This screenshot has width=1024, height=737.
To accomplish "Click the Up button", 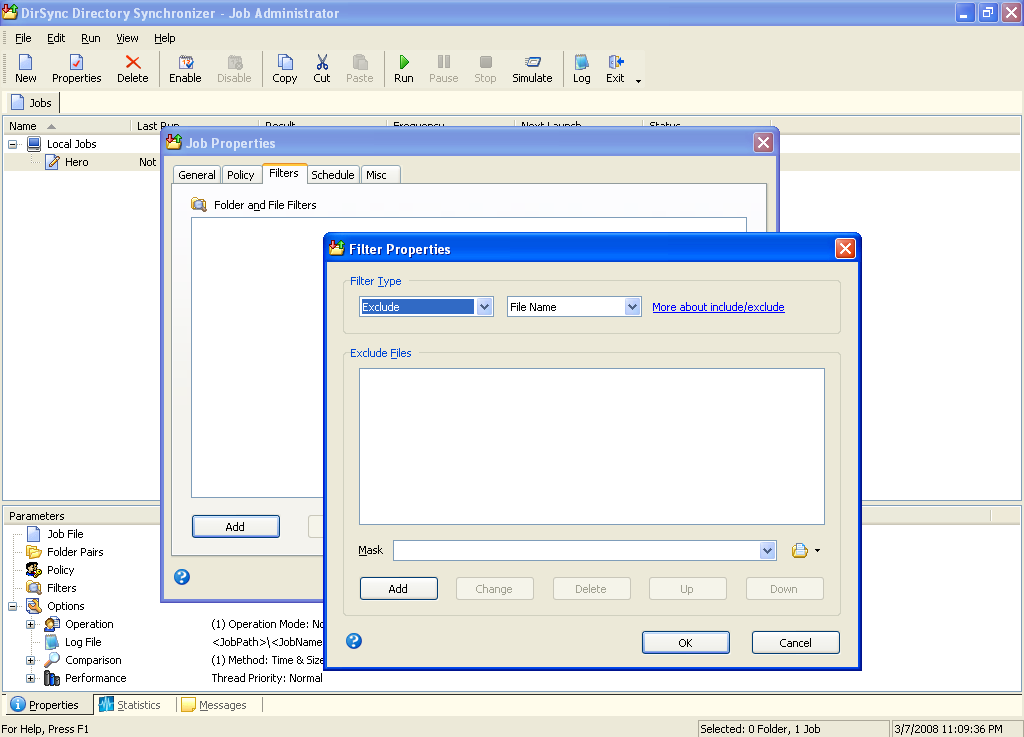I will [687, 589].
